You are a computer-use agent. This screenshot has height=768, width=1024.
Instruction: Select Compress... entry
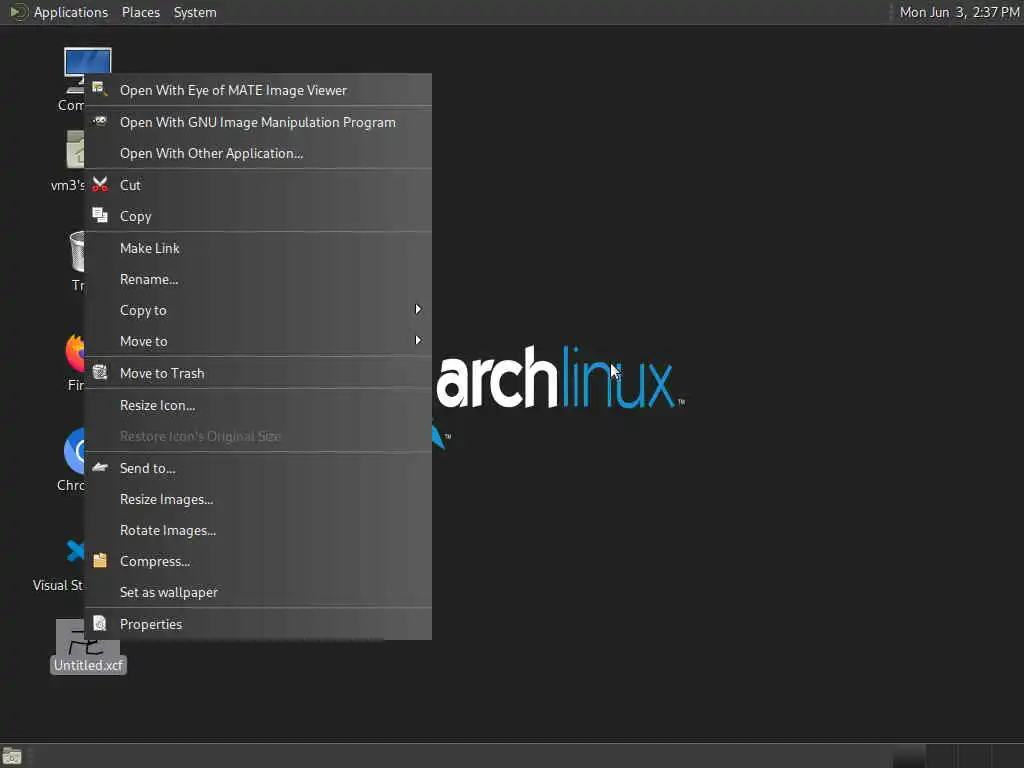258,562
